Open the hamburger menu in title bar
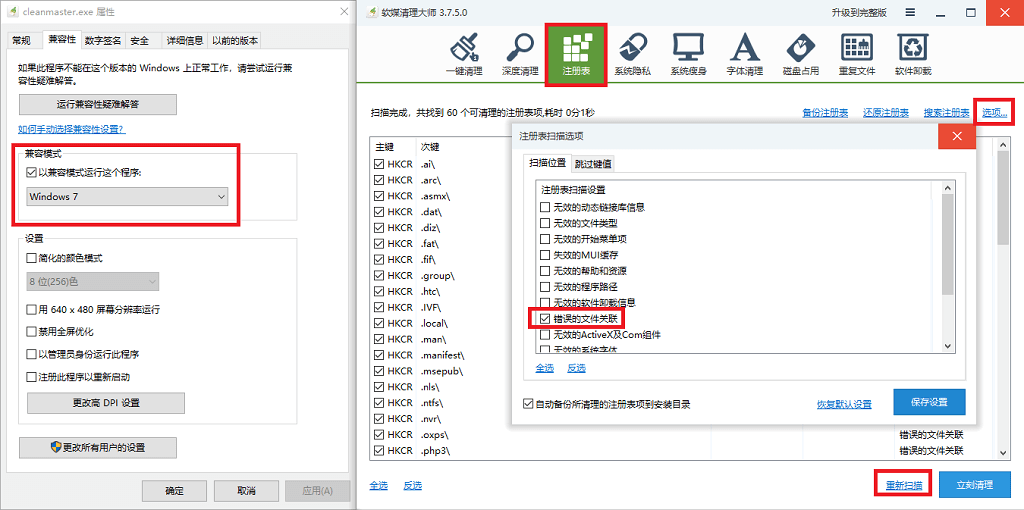 910,12
